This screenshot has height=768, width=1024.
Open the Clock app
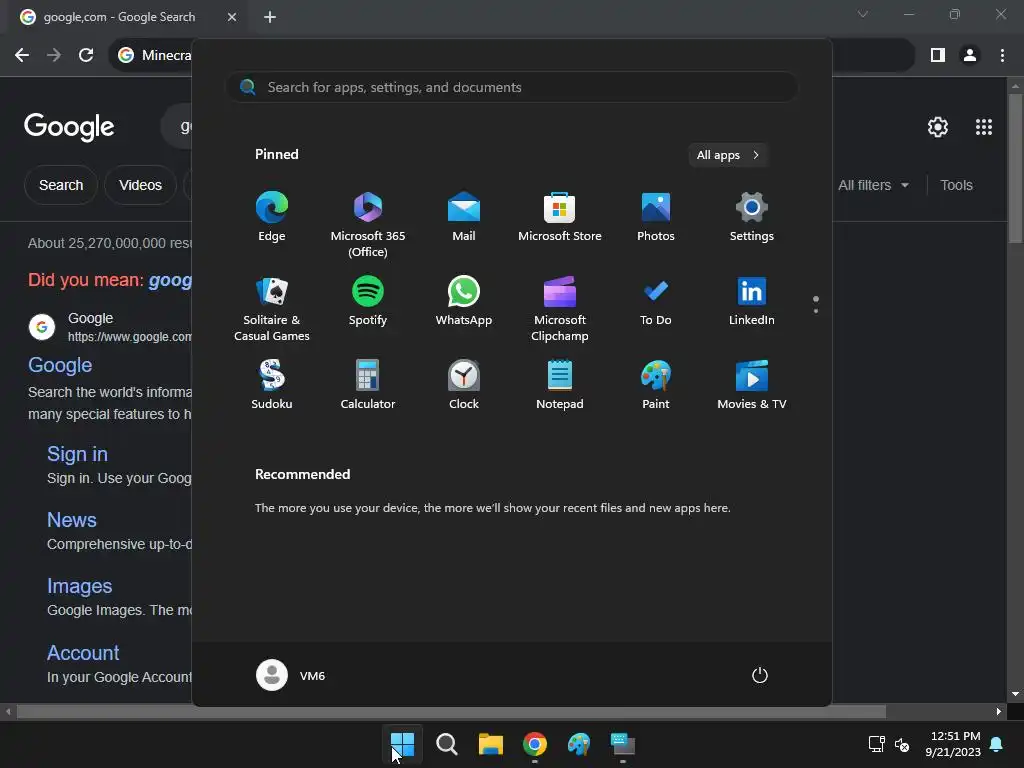pos(464,385)
